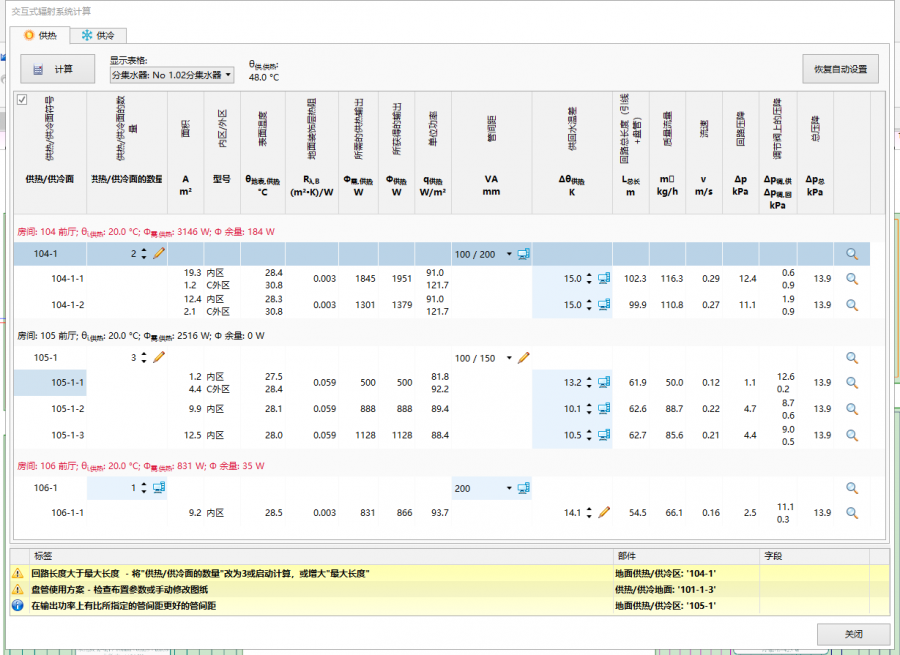Click the 恢复自动设置 button

[x=840, y=69]
